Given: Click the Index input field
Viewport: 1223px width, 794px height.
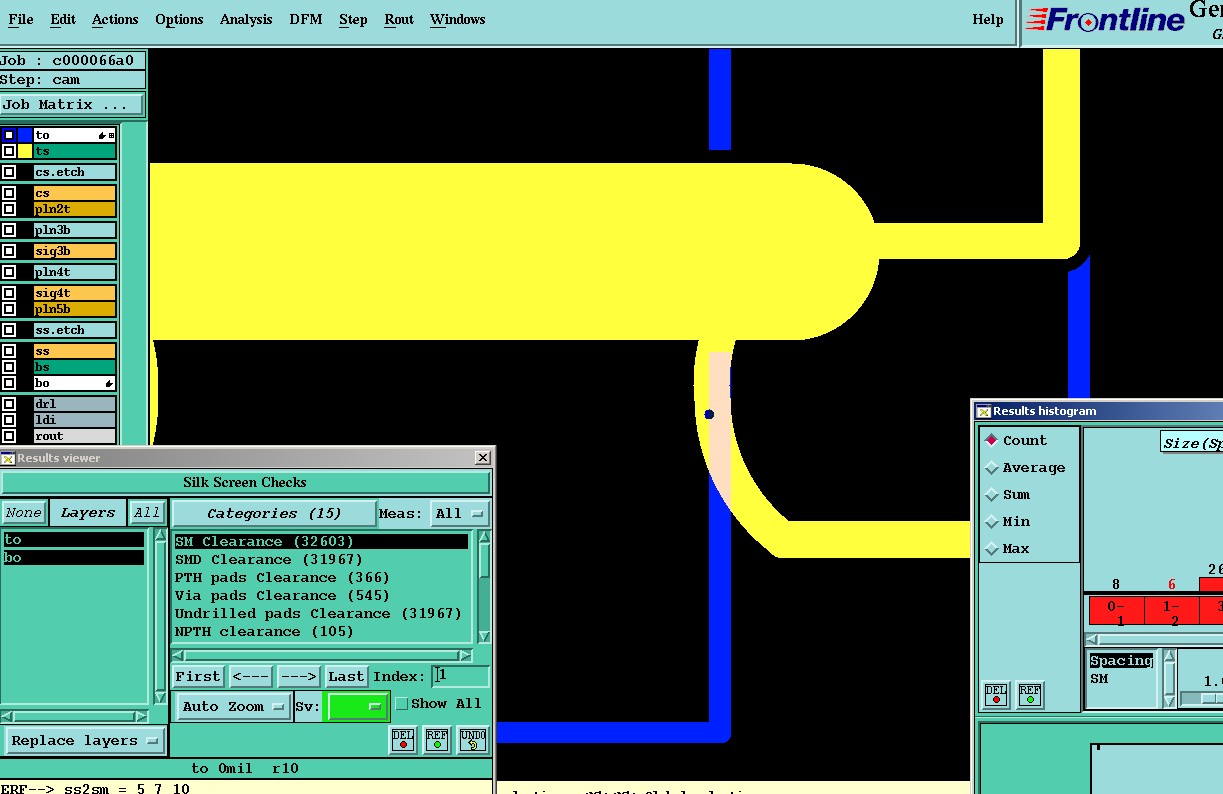Looking at the screenshot, I should pos(460,677).
